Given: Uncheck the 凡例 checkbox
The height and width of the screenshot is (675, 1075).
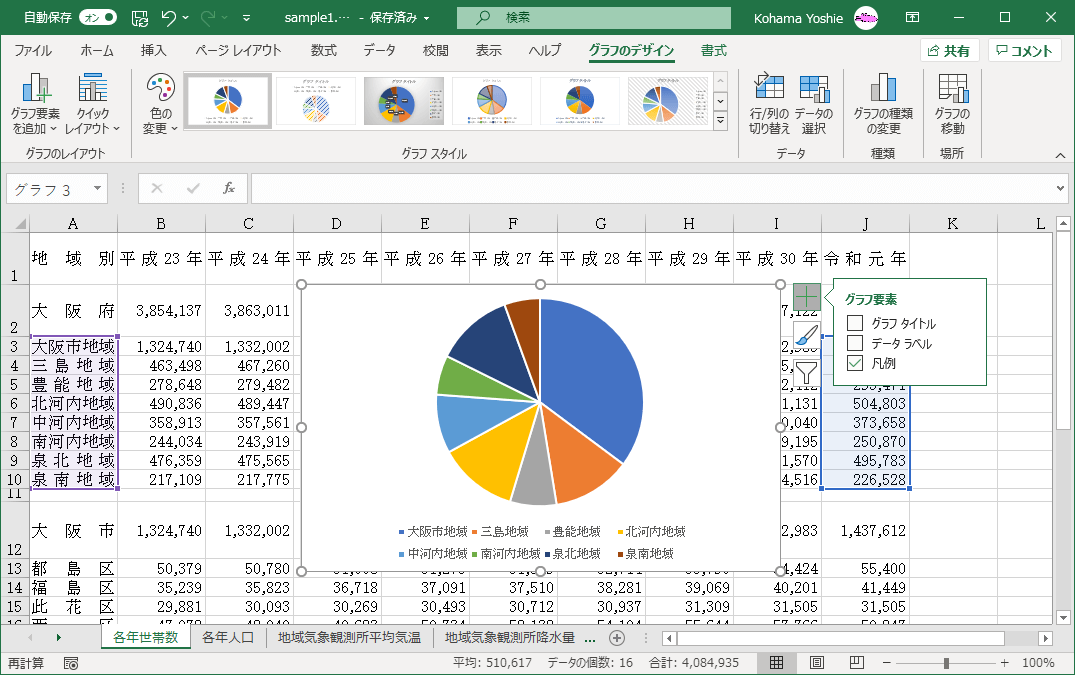Looking at the screenshot, I should click(x=855, y=363).
